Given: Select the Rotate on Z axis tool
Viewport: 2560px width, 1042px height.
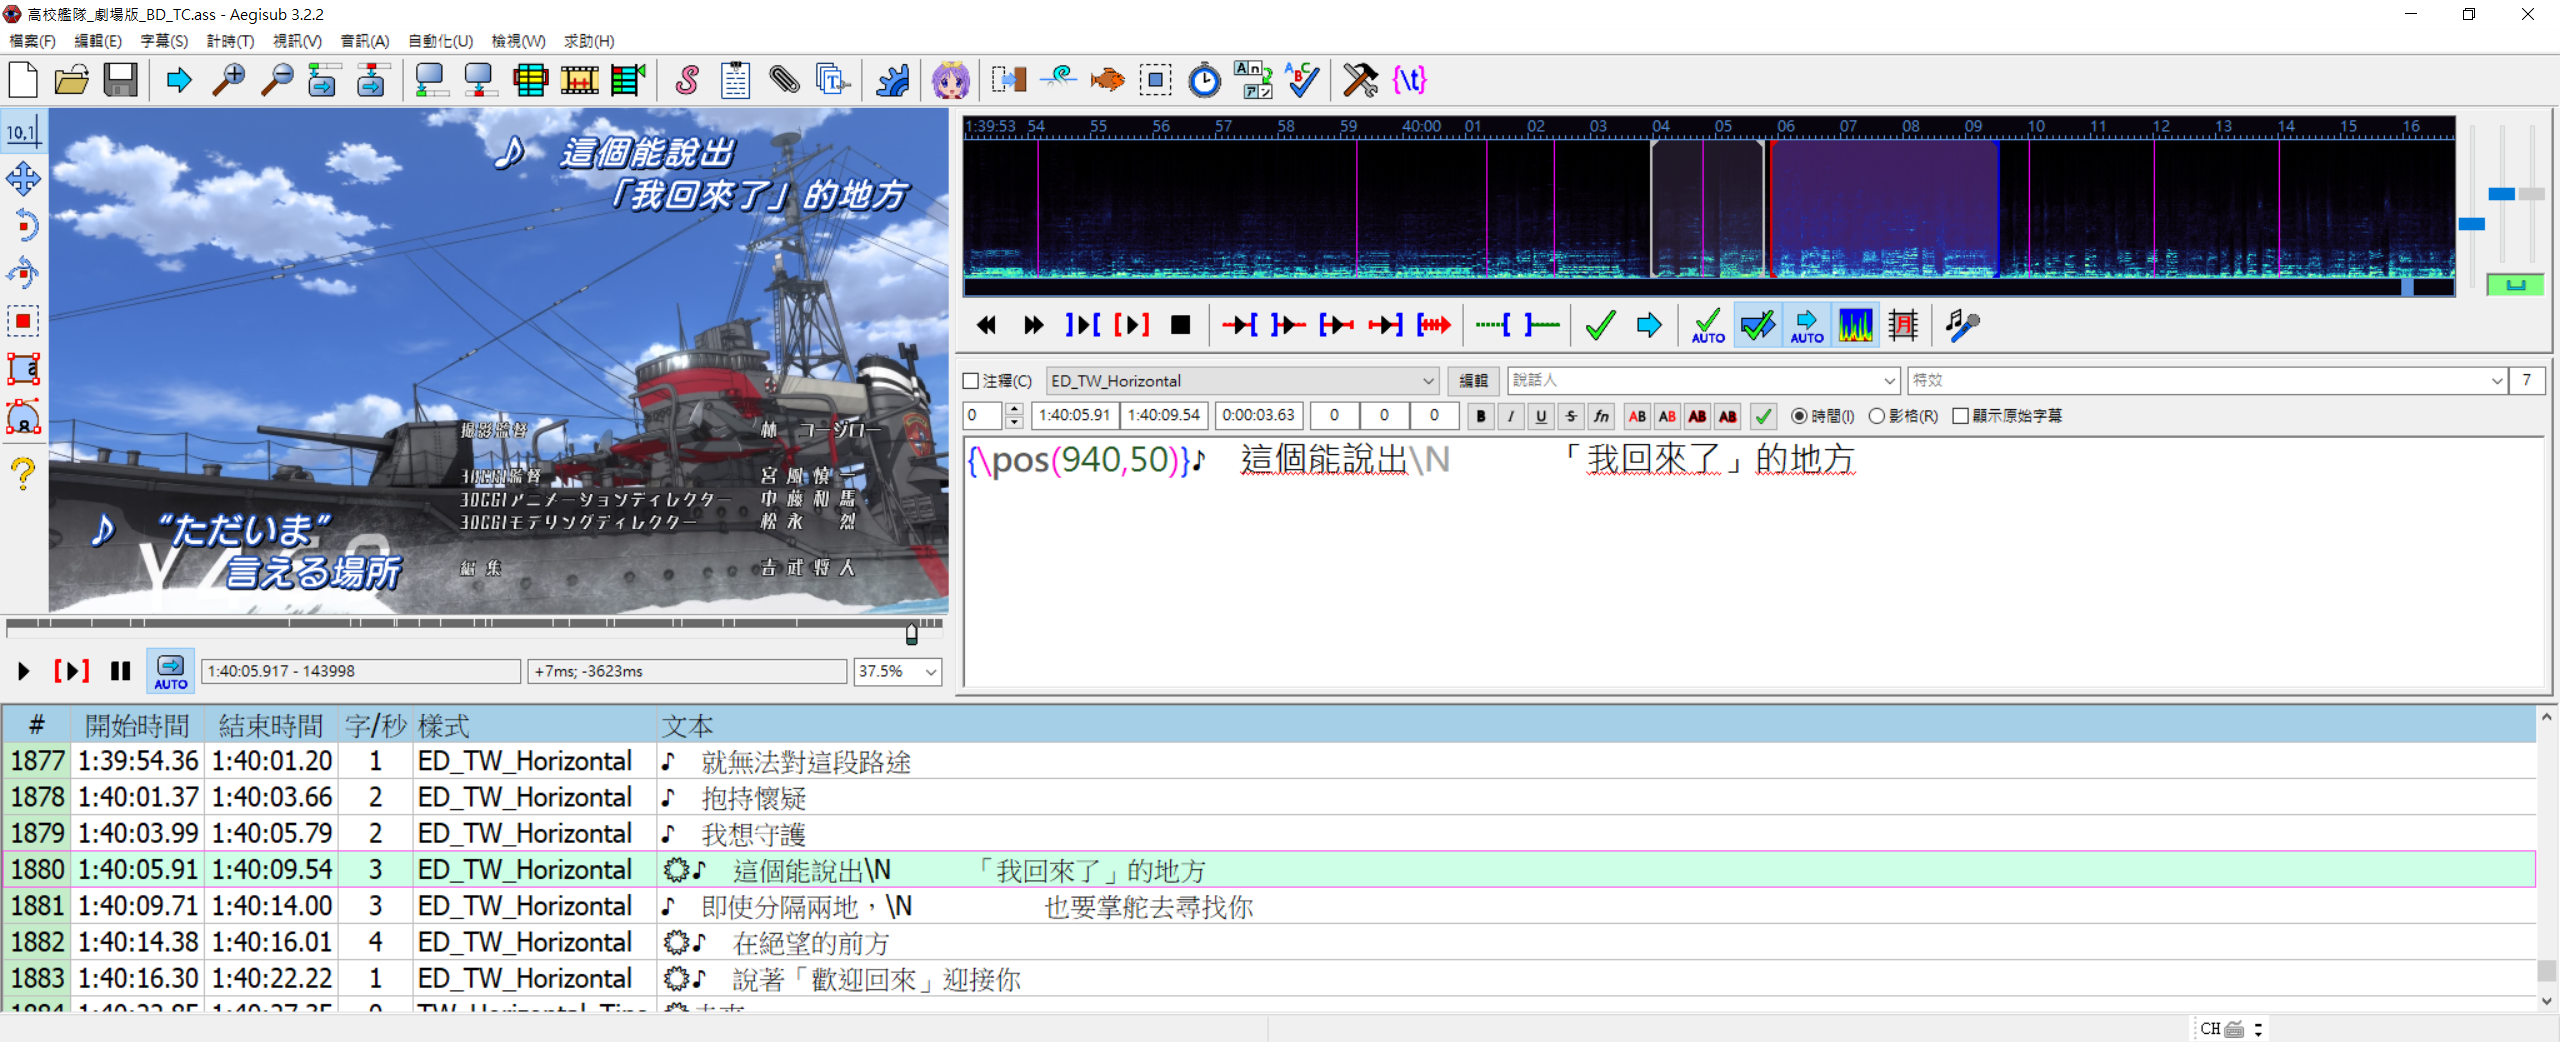Looking at the screenshot, I should click(x=23, y=225).
